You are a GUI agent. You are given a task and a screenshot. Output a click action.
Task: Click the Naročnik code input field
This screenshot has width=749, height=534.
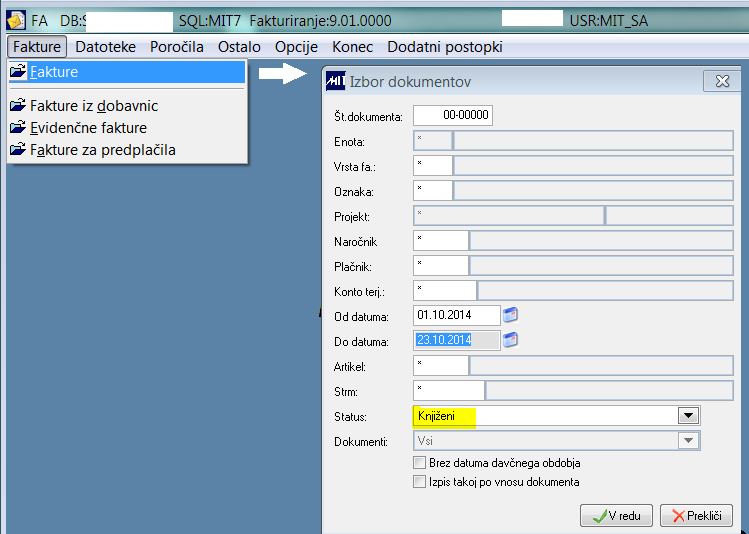[440, 240]
